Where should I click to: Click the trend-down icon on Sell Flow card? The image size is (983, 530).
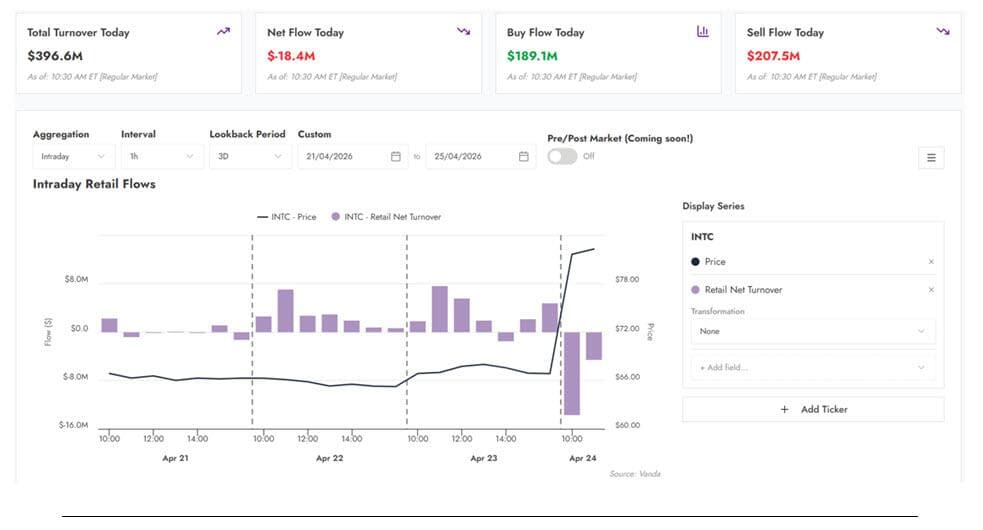[943, 31]
